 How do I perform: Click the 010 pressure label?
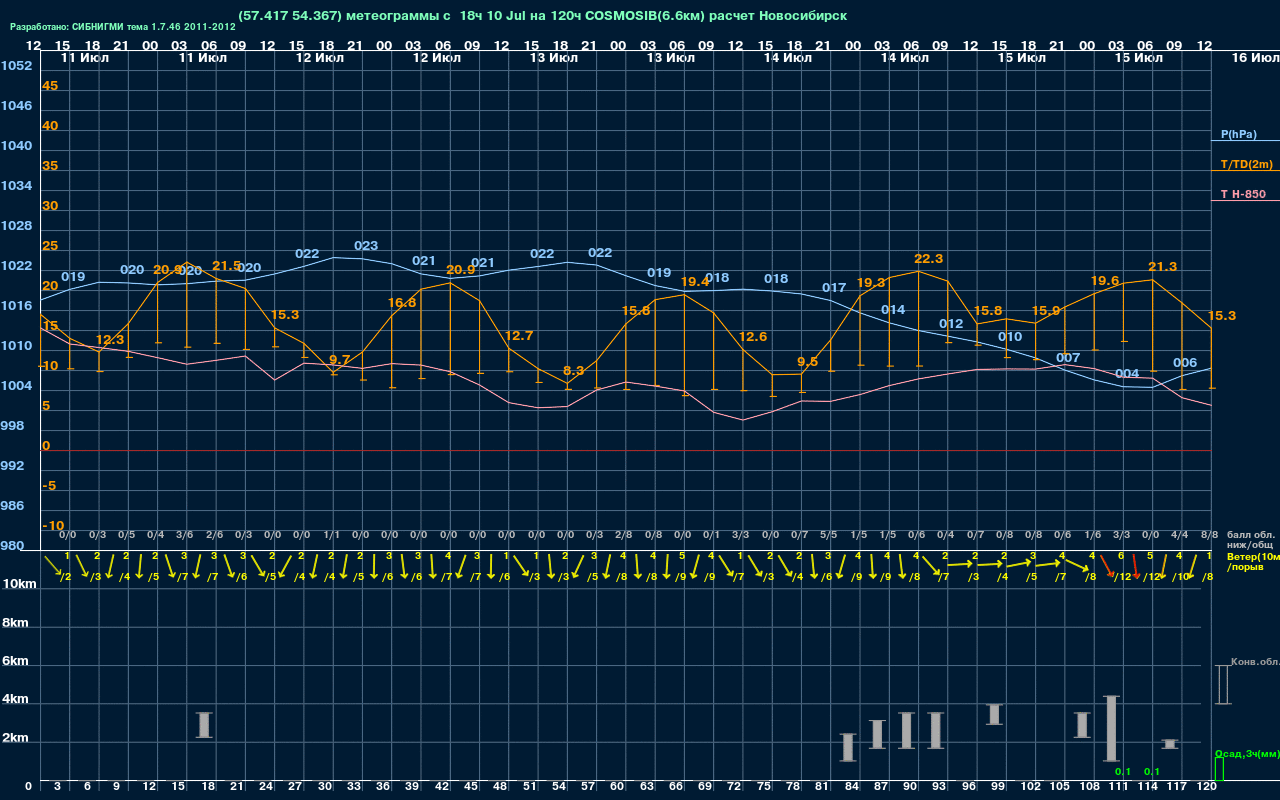click(x=1010, y=337)
